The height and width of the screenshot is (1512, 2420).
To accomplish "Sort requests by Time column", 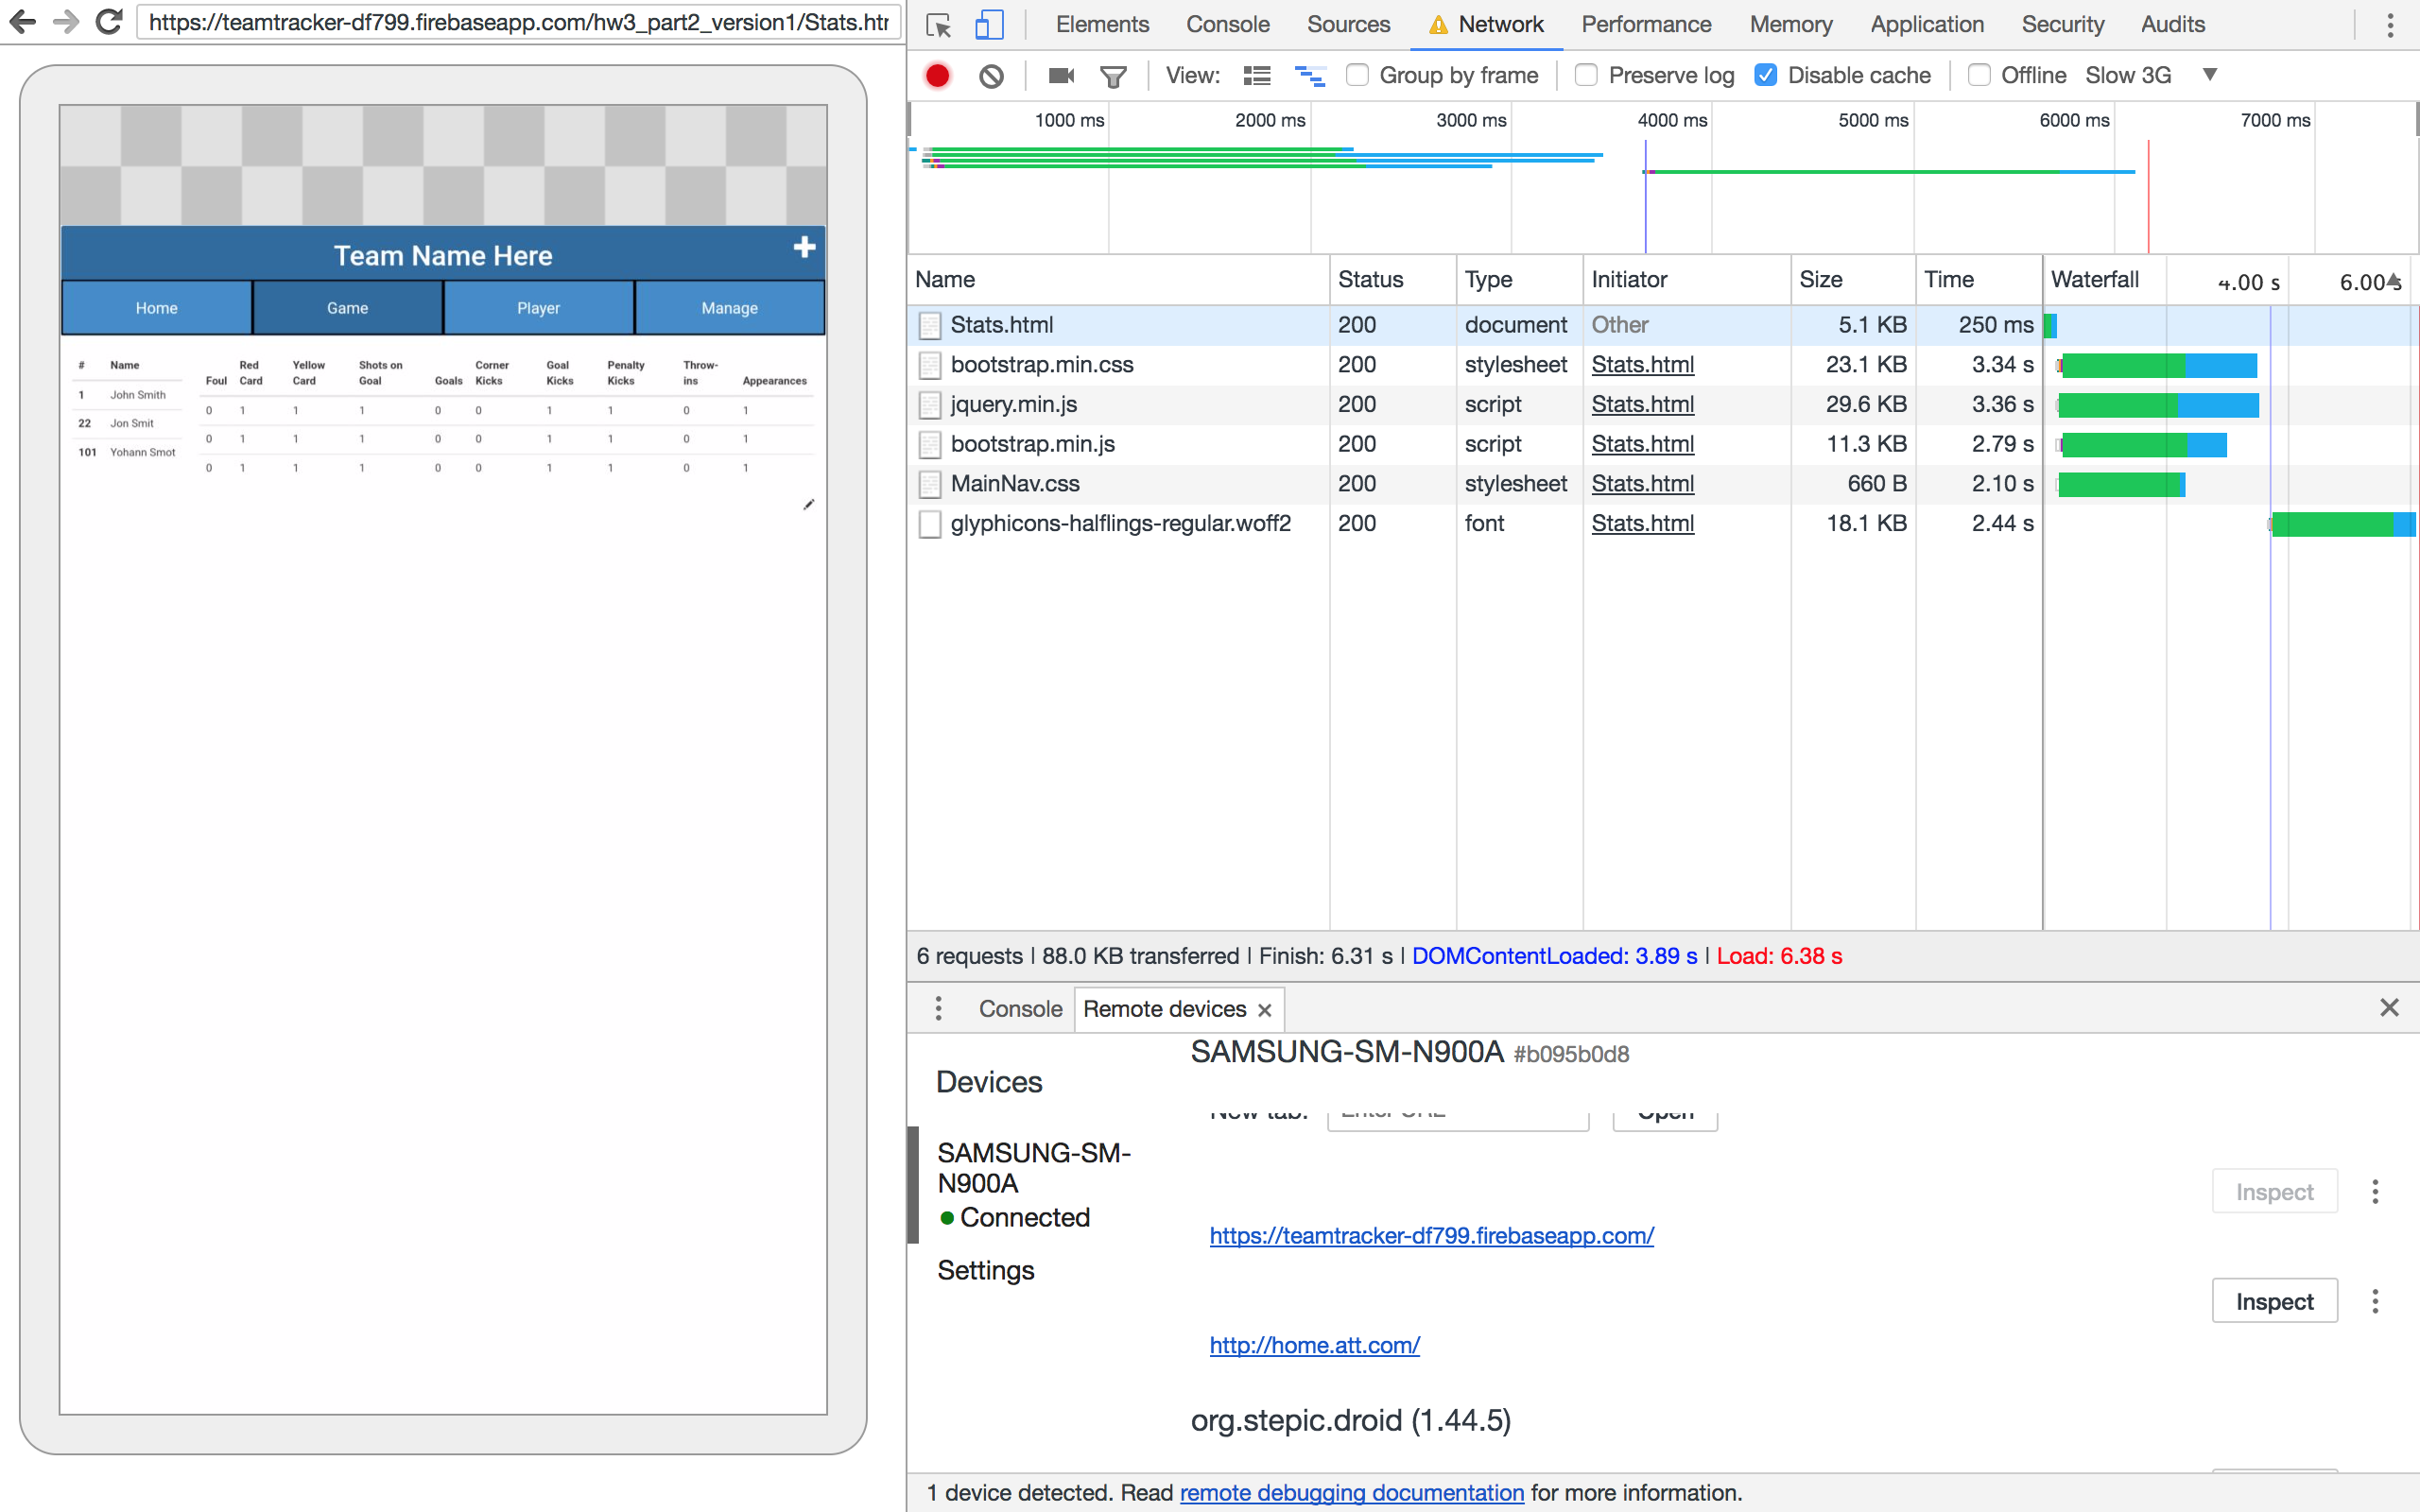I will point(1978,280).
